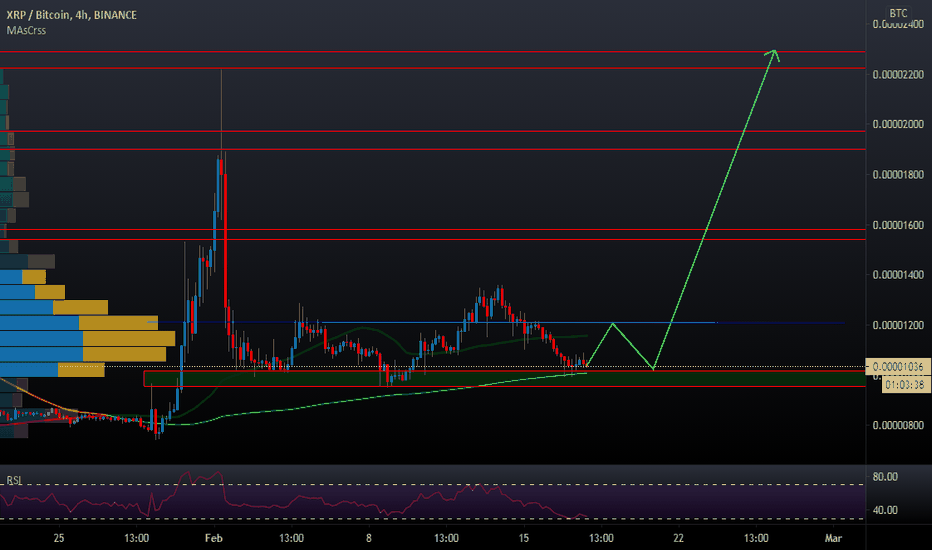
Task: Click the 0.00002200 price axis label
Action: click(898, 74)
